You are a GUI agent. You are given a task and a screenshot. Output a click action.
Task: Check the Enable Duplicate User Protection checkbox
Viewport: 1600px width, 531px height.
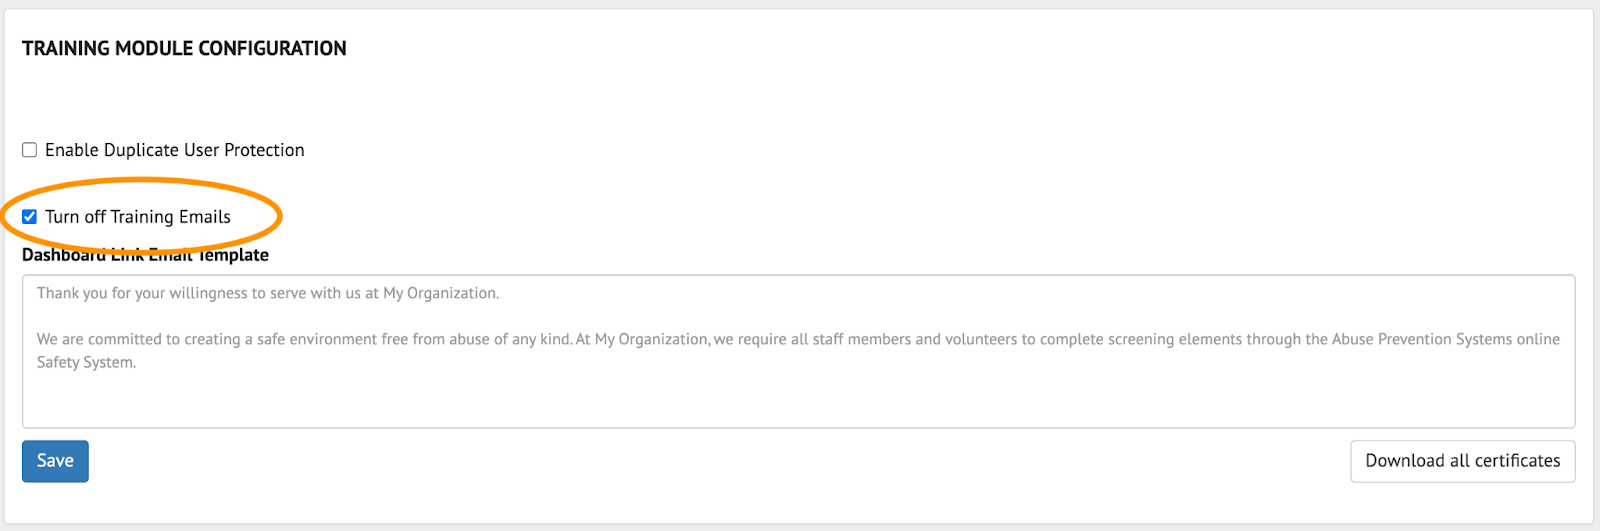(30, 150)
